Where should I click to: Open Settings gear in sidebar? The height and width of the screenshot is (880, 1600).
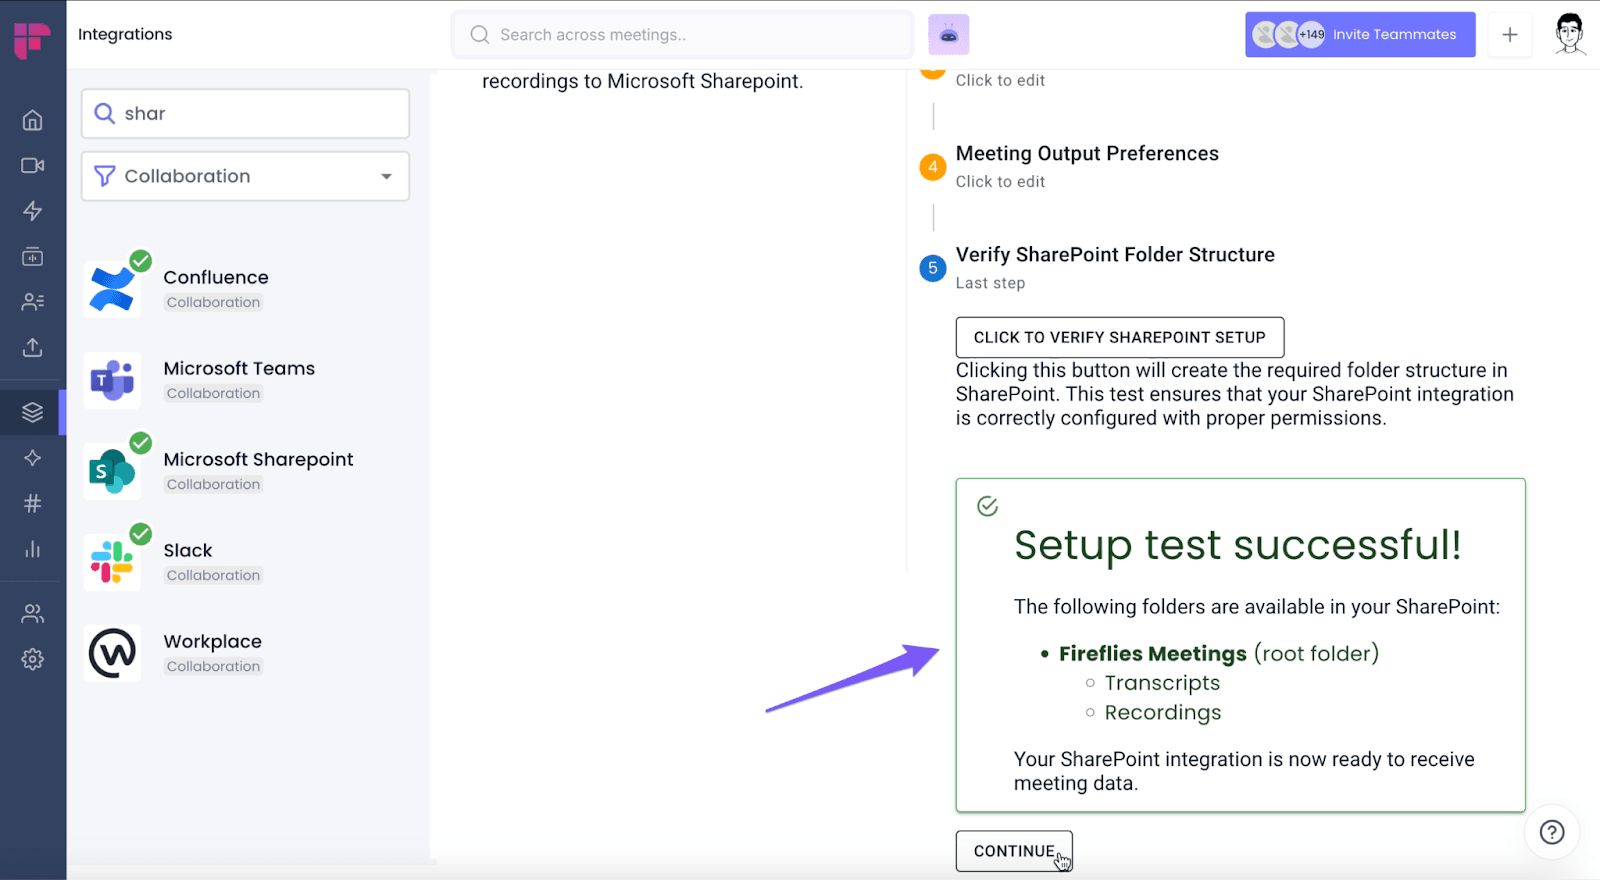pyautogui.click(x=32, y=659)
